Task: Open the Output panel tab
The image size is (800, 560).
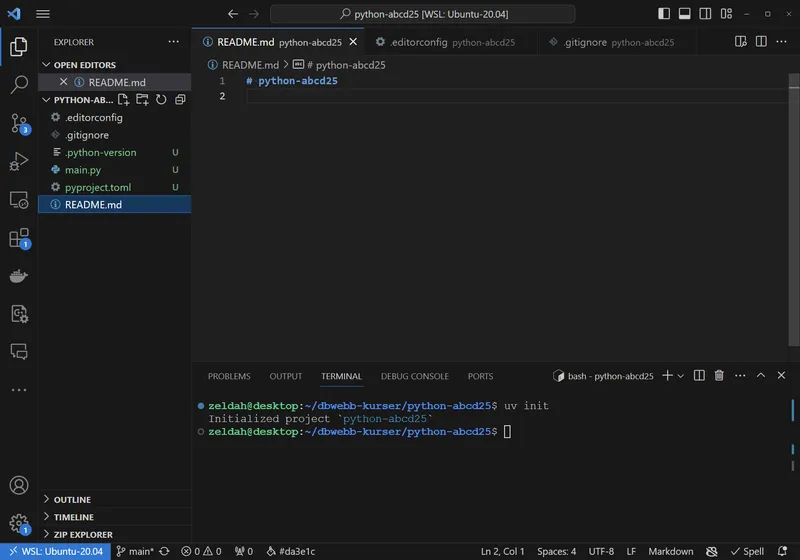Action: [286, 376]
